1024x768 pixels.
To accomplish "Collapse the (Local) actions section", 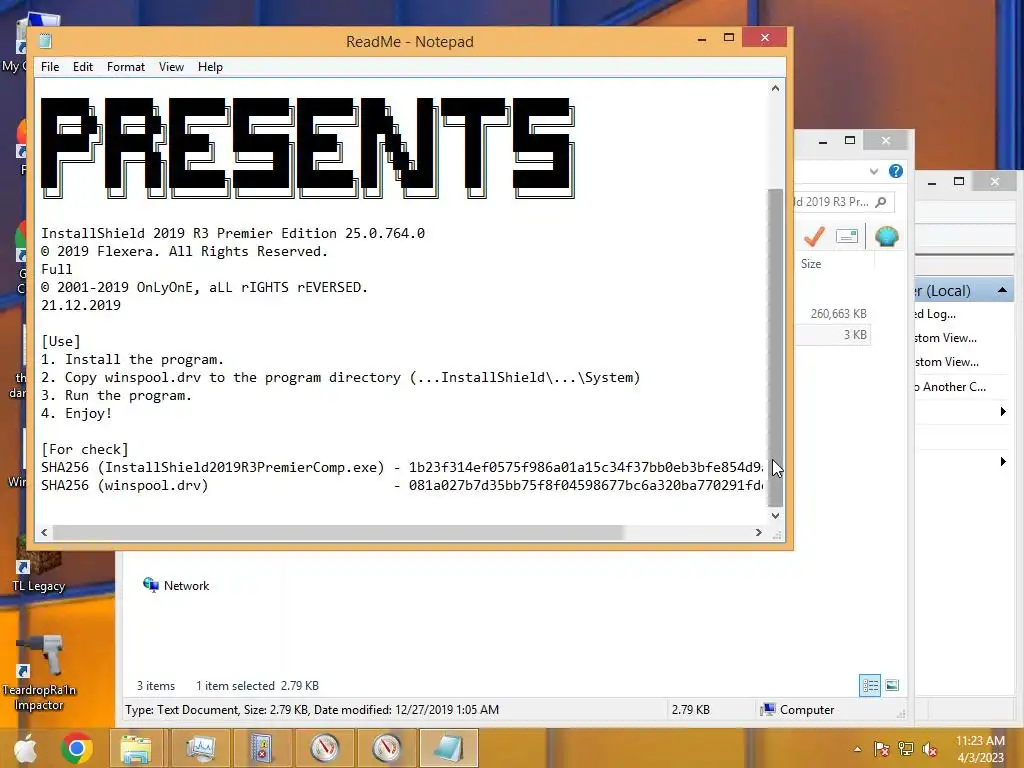I will pos(1002,290).
